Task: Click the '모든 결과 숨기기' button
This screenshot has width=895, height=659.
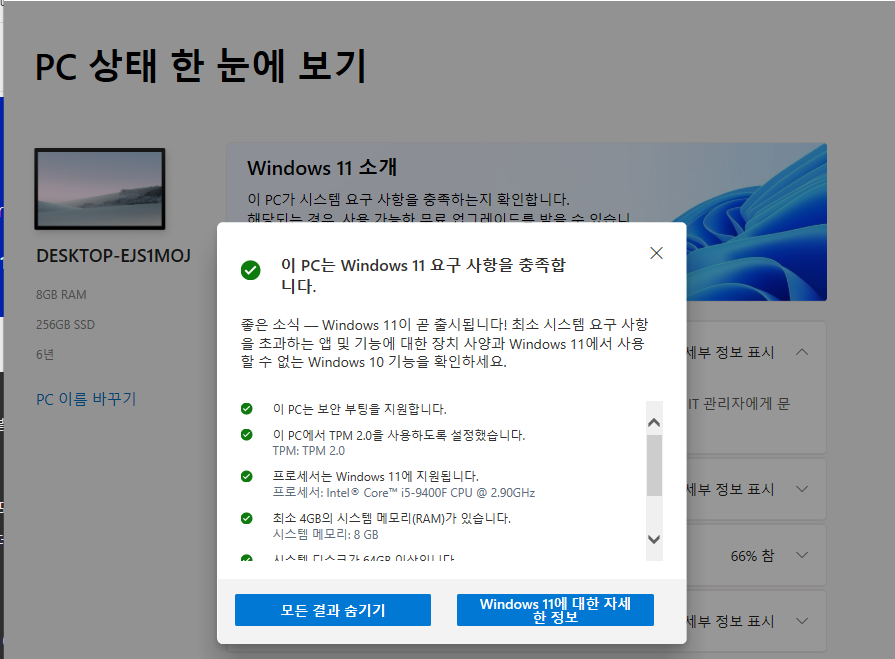Action: 333,610
